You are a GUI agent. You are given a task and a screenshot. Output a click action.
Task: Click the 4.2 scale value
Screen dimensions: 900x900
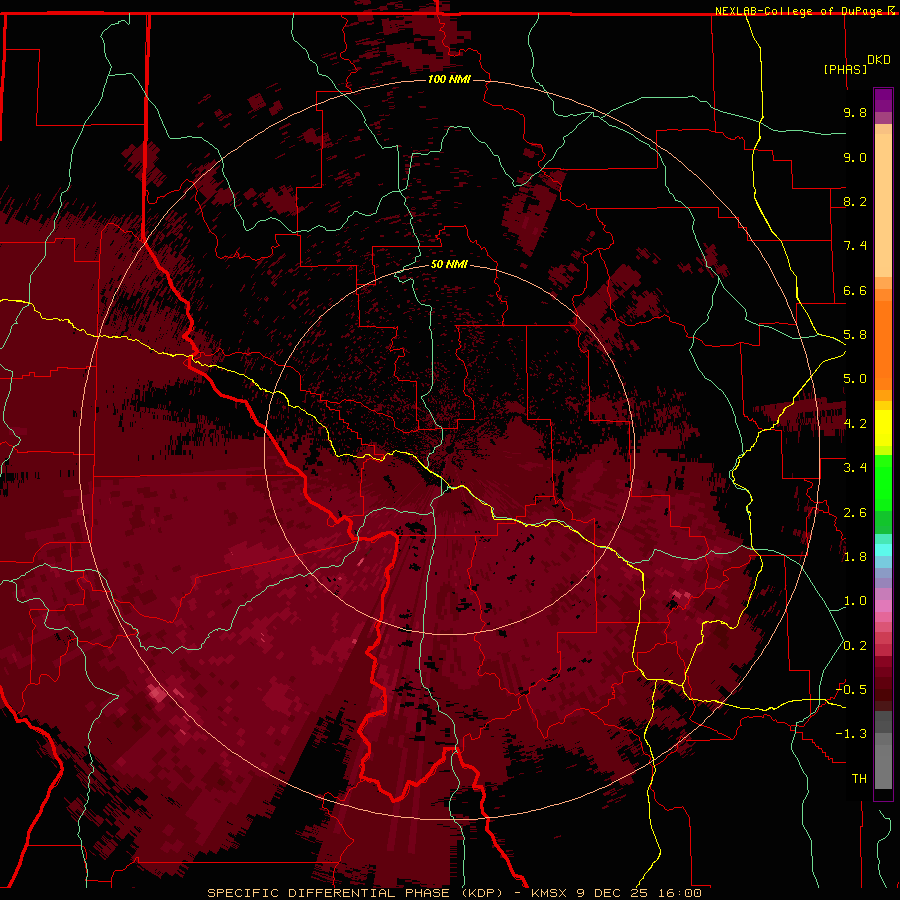(855, 424)
